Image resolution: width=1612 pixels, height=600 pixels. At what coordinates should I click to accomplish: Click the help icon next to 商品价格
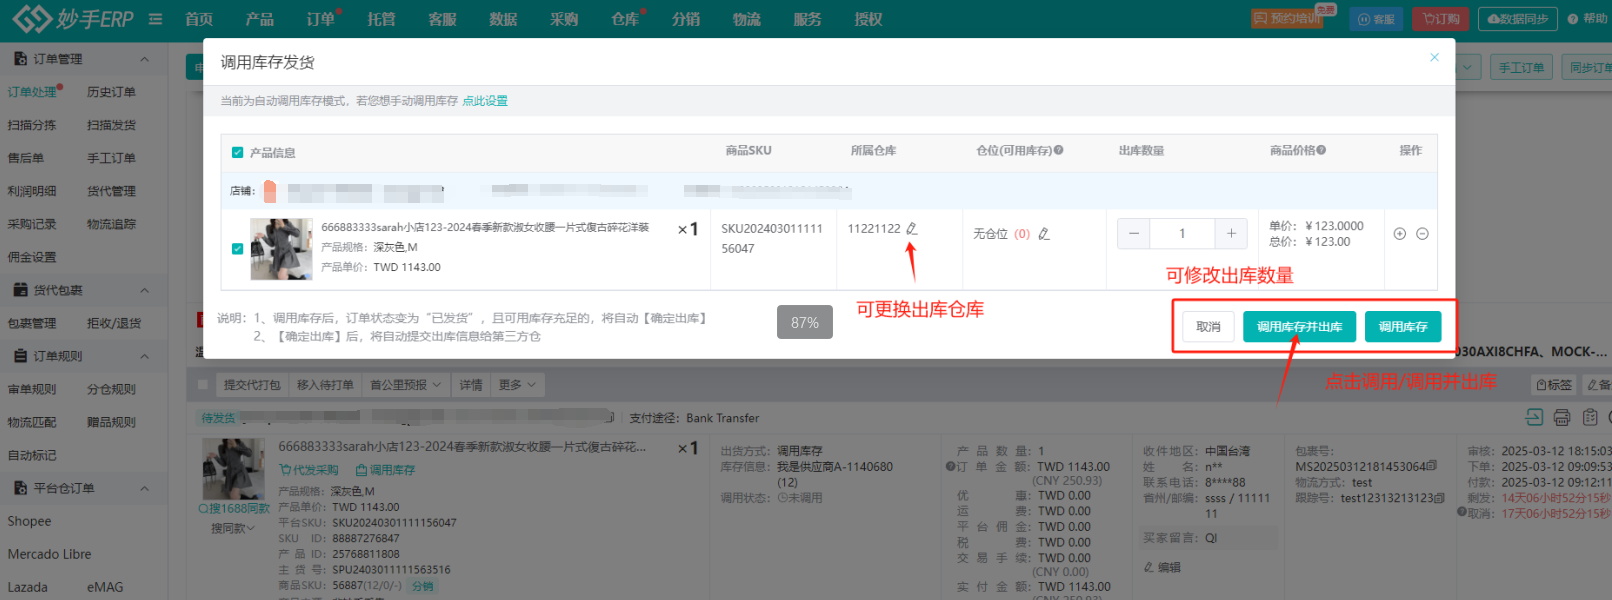pos(1321,150)
